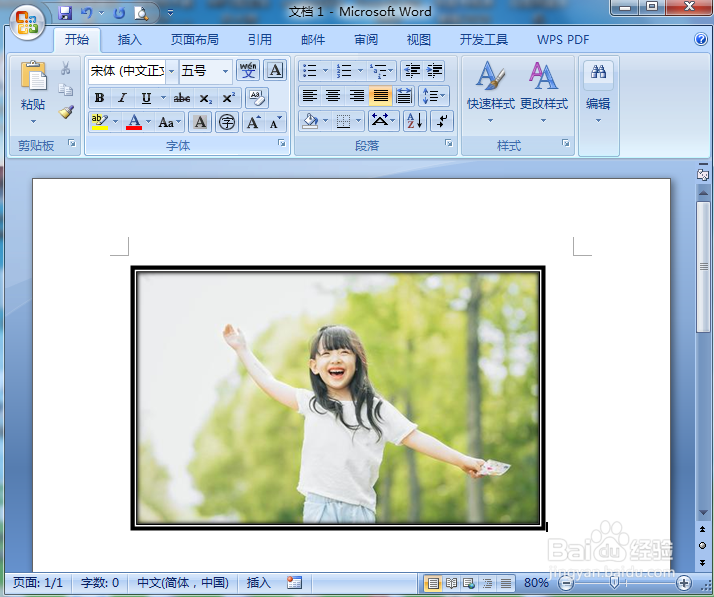The image size is (714, 597).
Task: Apply distributed alignment to the paragraph
Action: coord(404,96)
